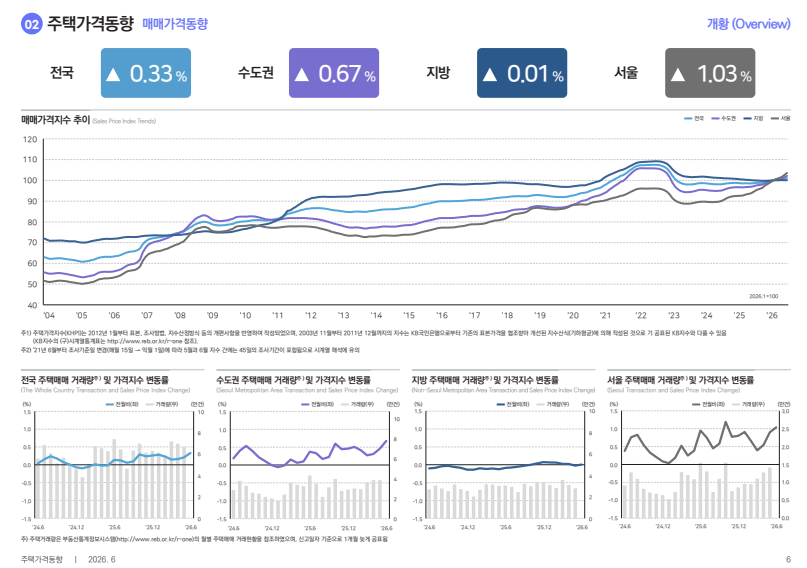
Task: Click the '26 x-axis label of the main chart
Action: [x=771, y=315]
